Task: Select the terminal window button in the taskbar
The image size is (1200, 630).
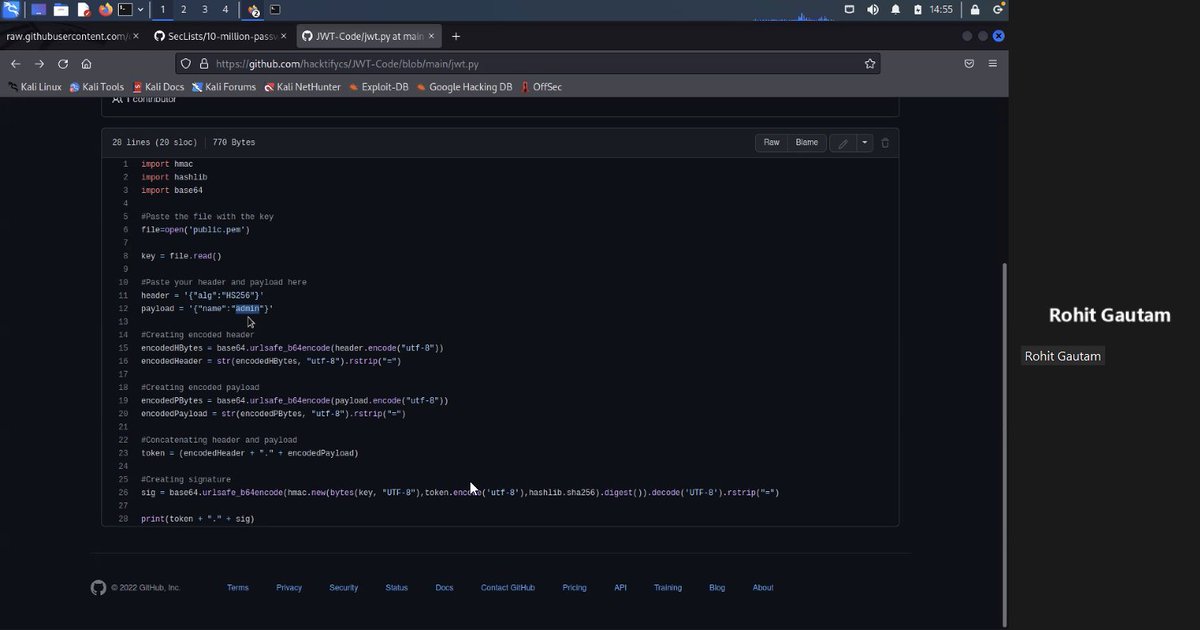Action: [x=275, y=10]
